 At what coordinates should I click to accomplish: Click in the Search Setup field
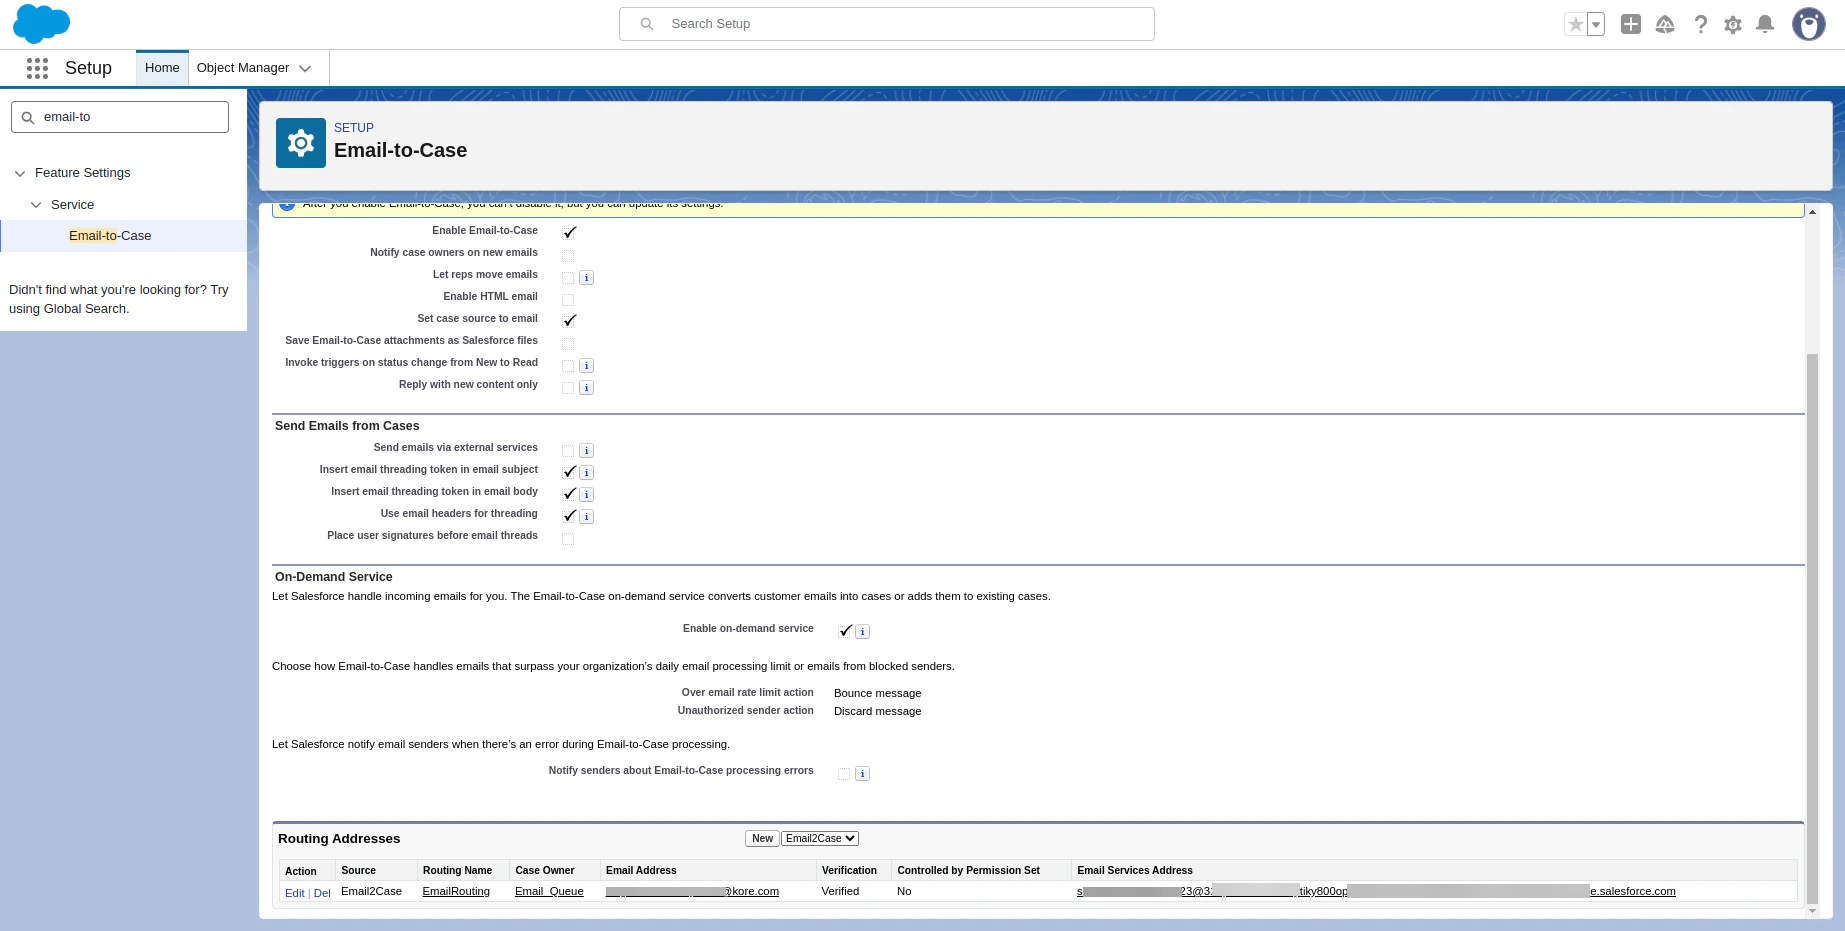(886, 23)
